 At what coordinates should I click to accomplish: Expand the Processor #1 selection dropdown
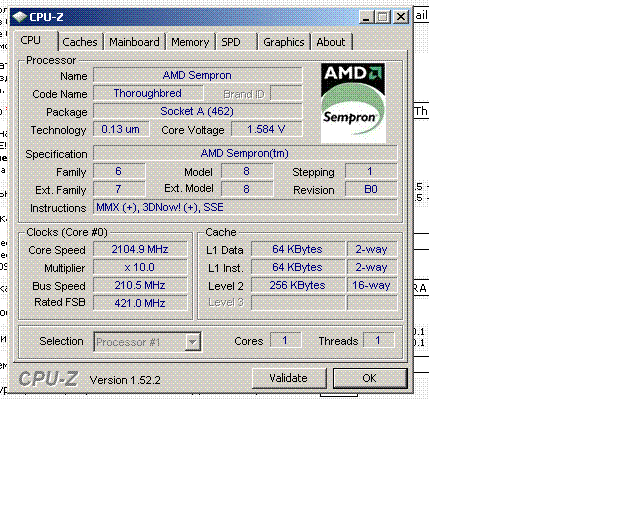pos(192,342)
